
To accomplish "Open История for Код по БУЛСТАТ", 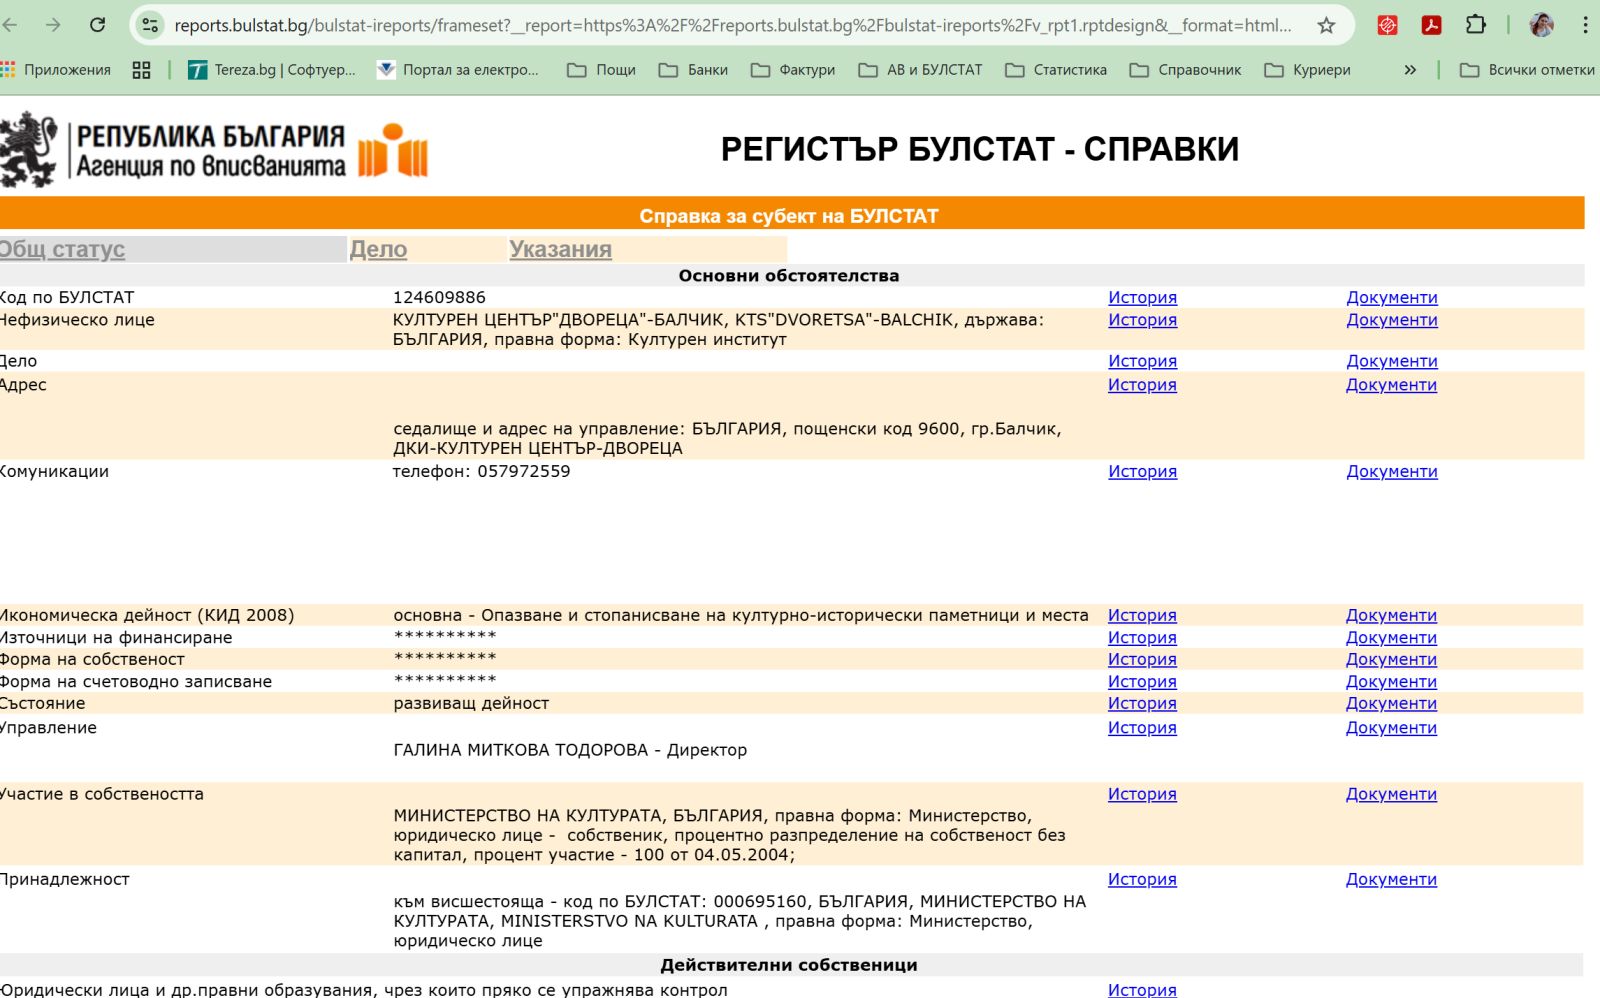I will [1142, 297].
